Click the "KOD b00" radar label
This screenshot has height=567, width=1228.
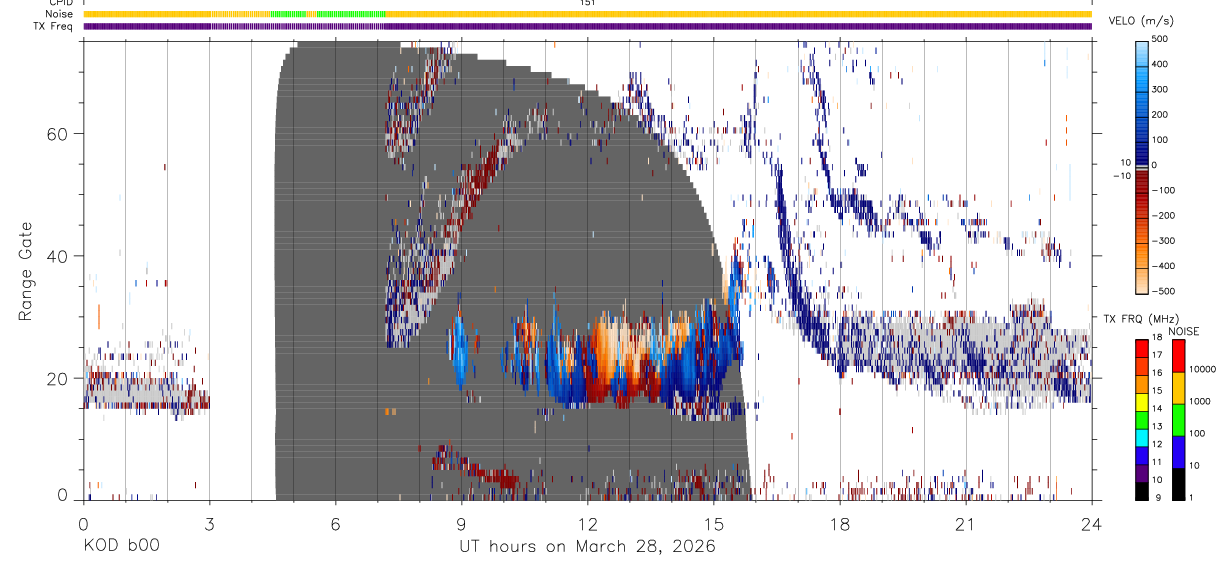click(x=121, y=547)
